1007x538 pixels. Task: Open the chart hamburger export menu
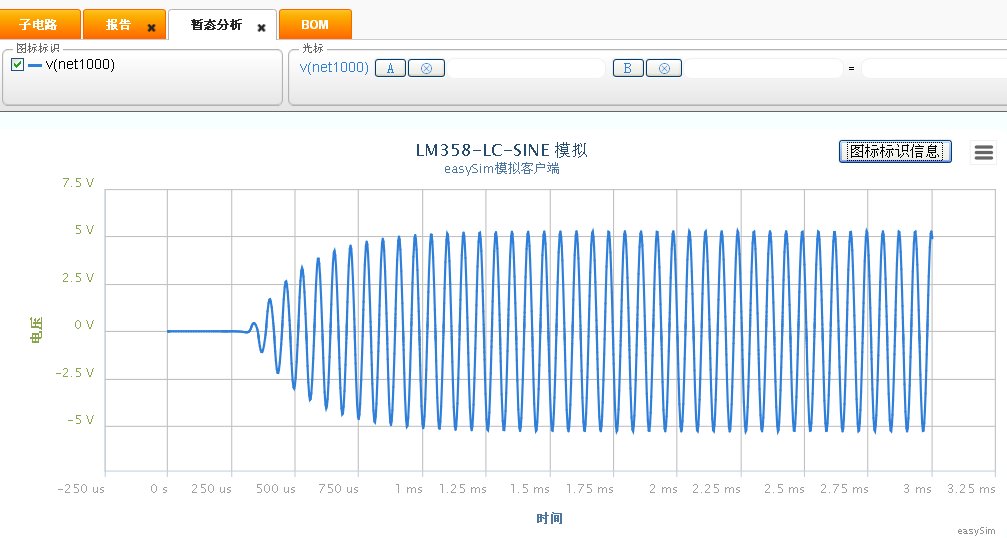click(x=983, y=152)
